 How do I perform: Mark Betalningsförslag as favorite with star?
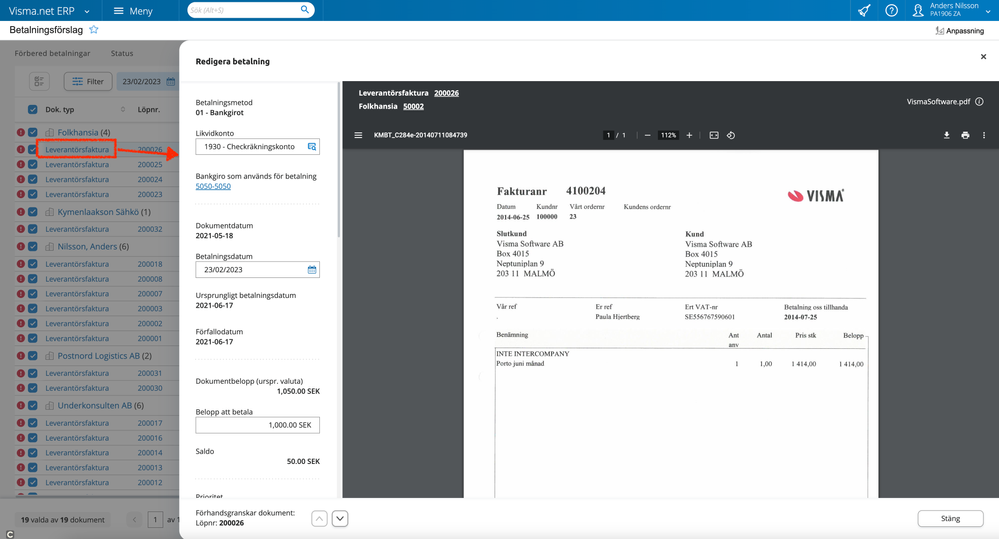click(x=94, y=29)
